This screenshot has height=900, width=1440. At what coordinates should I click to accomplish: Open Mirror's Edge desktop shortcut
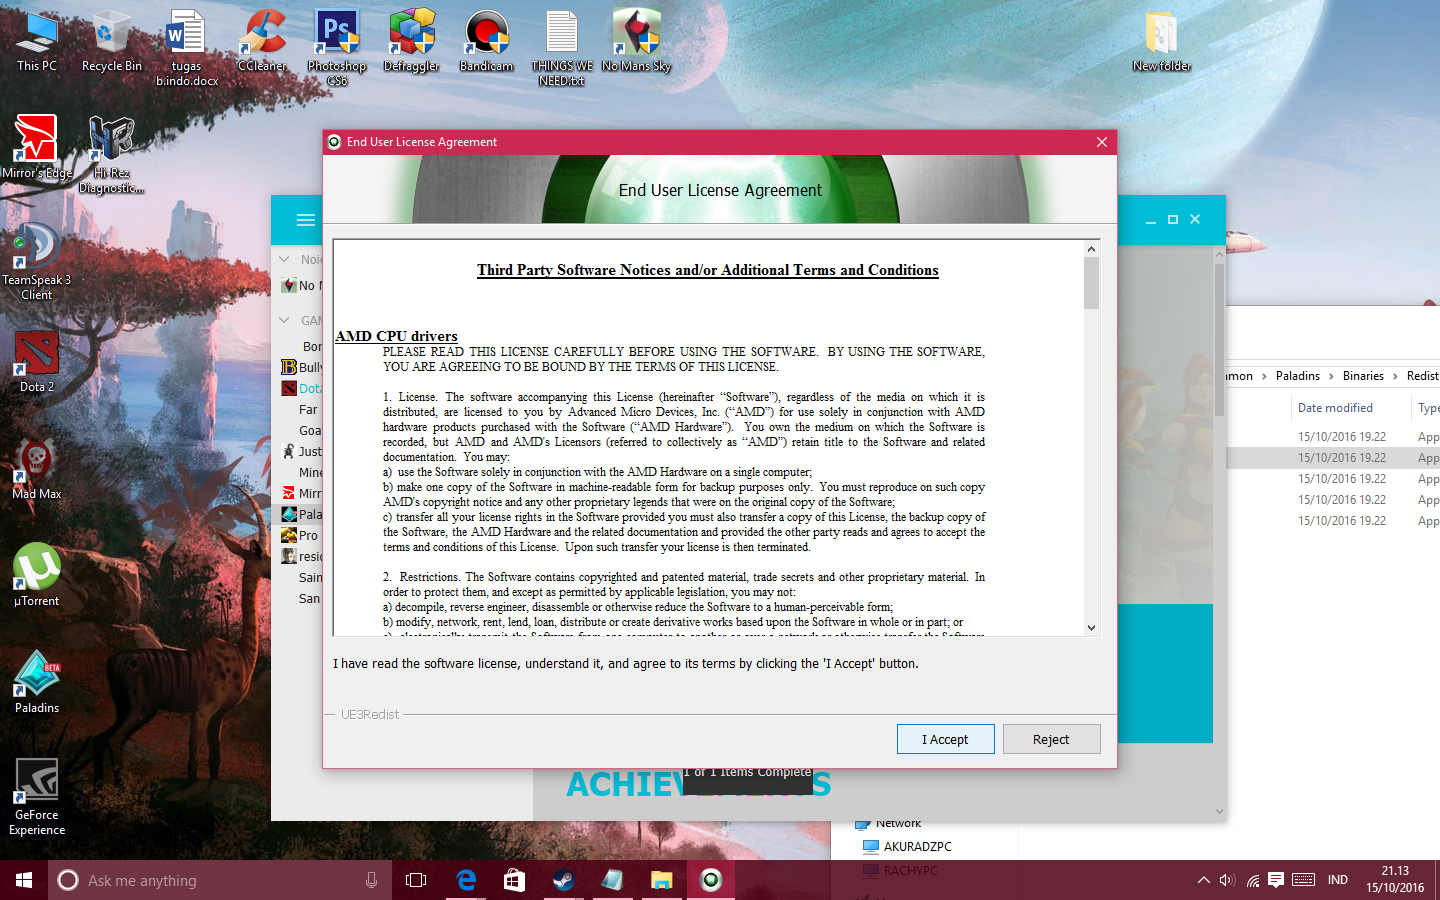tap(37, 148)
